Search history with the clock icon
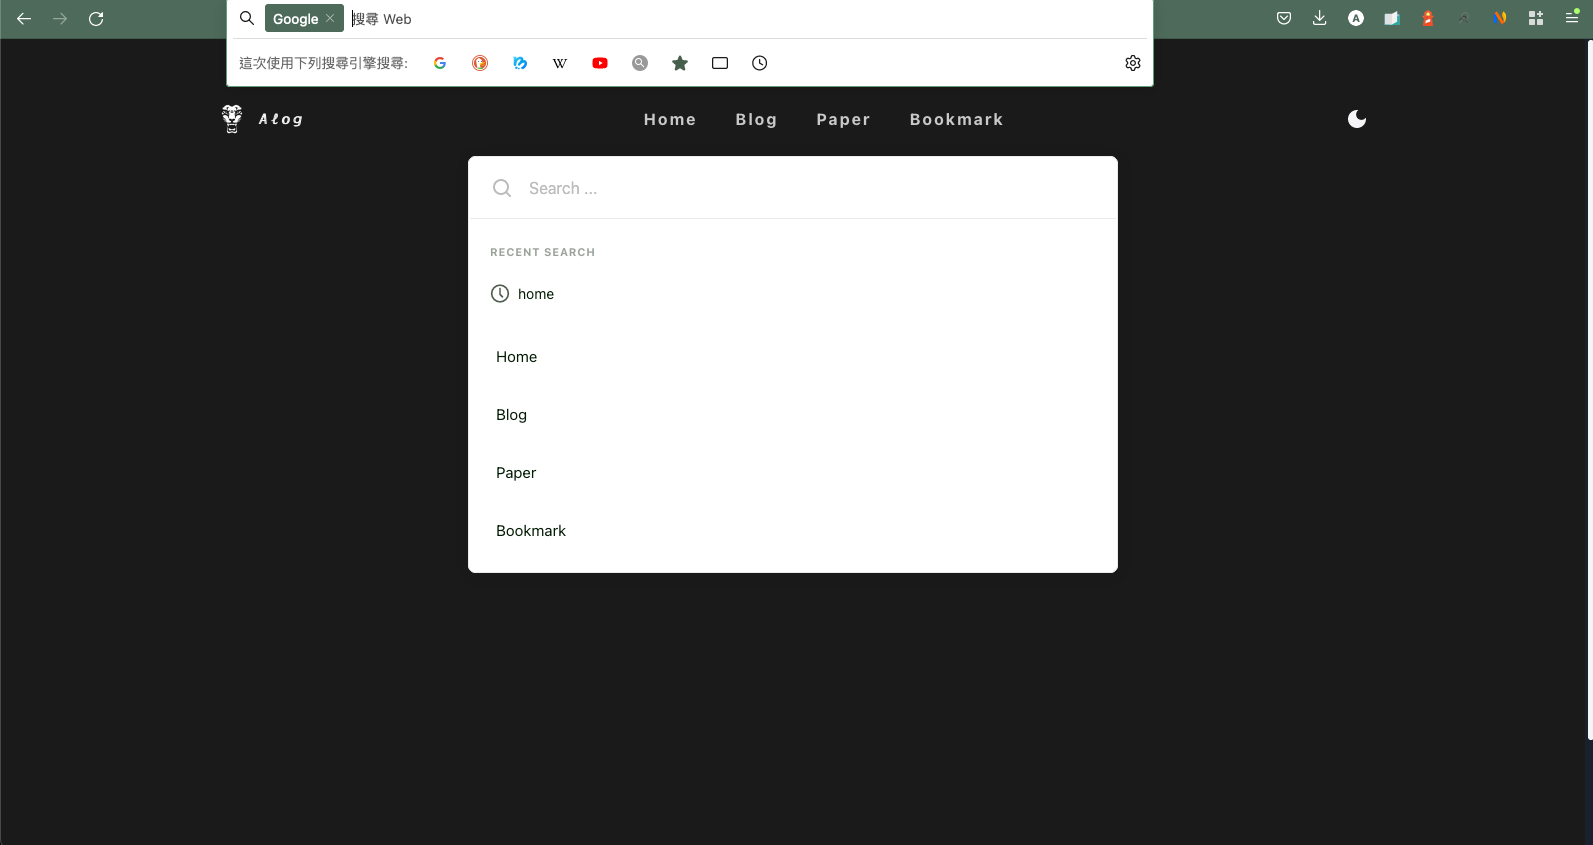This screenshot has height=845, width=1593. tap(760, 63)
